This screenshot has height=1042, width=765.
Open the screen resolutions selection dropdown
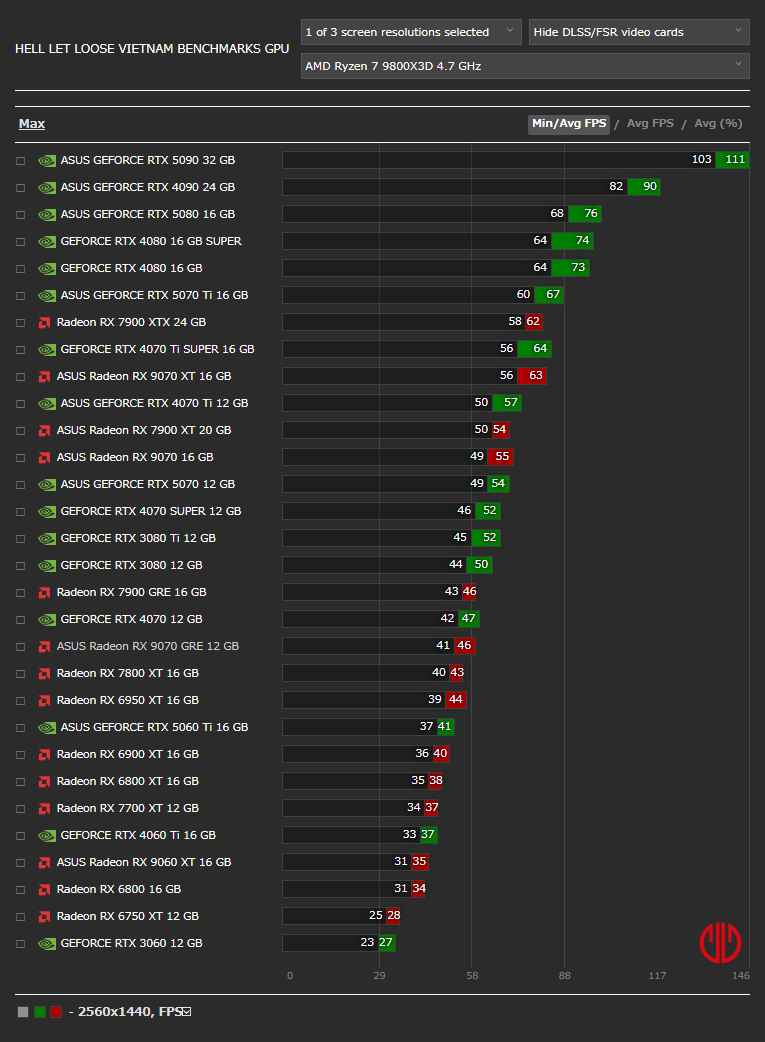tap(411, 32)
